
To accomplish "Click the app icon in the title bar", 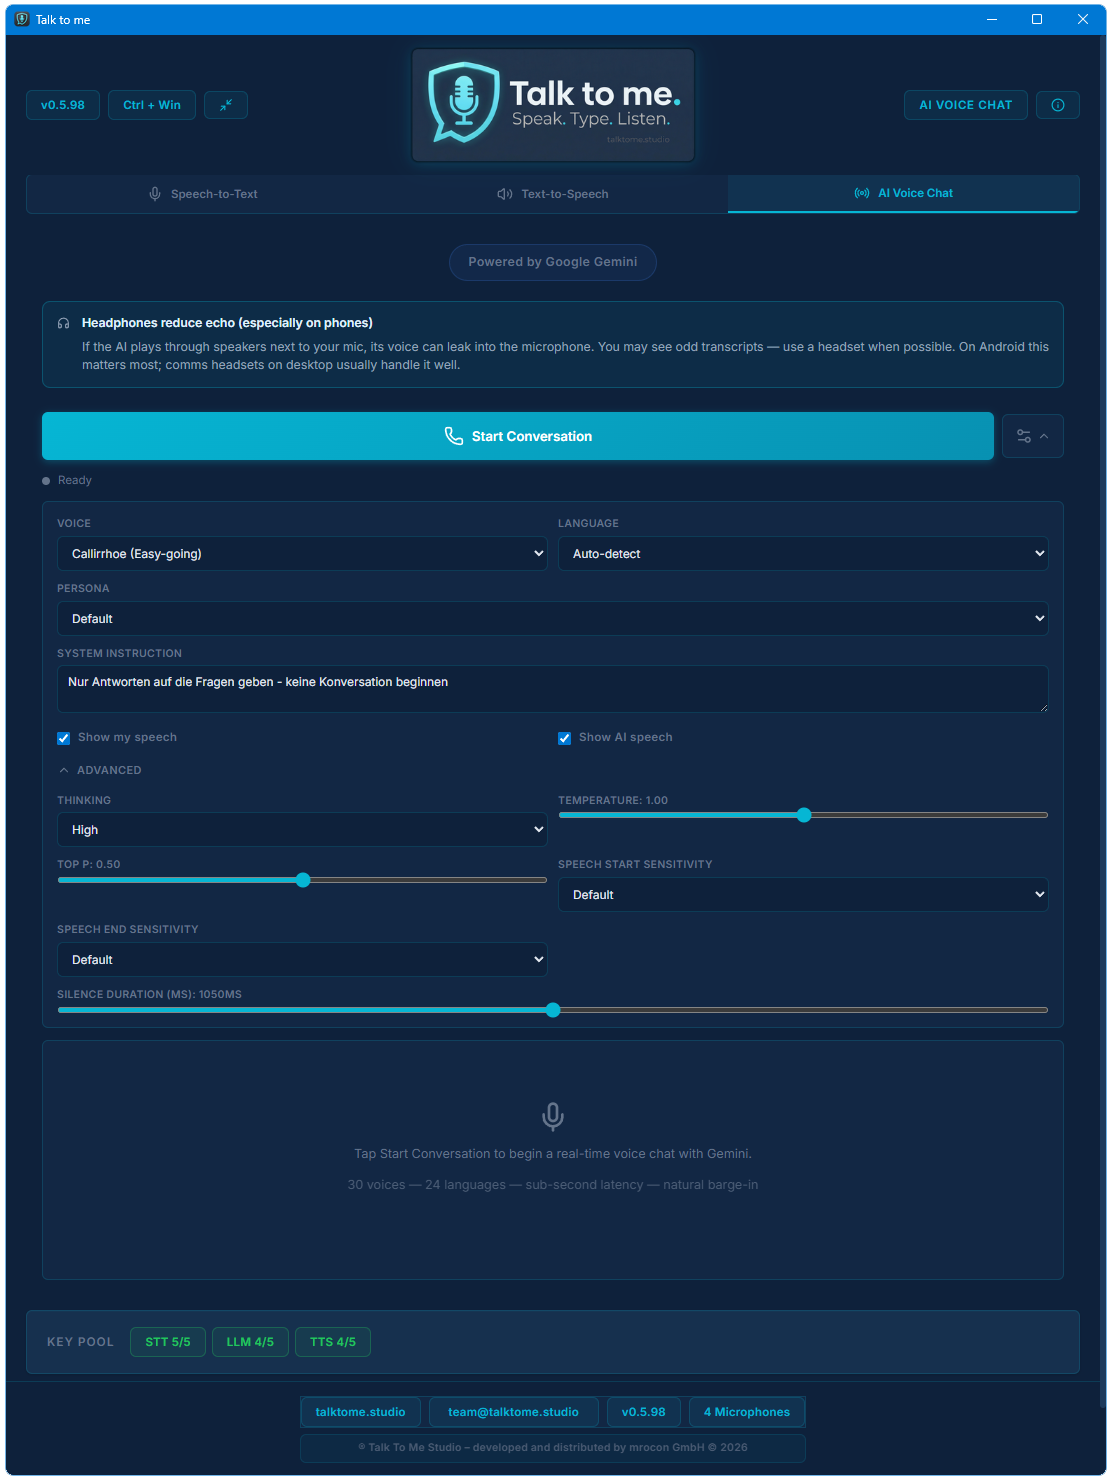I will 22,19.
